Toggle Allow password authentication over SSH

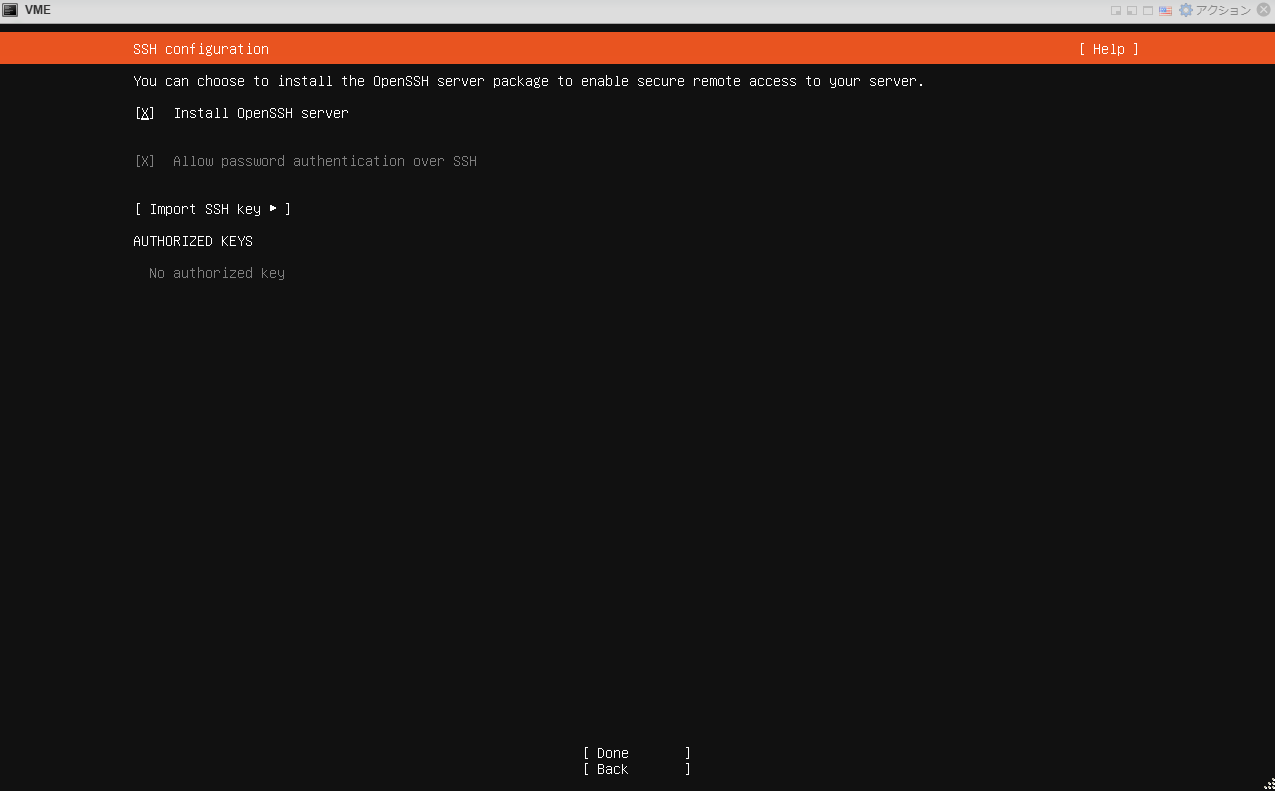pyautogui.click(x=144, y=161)
